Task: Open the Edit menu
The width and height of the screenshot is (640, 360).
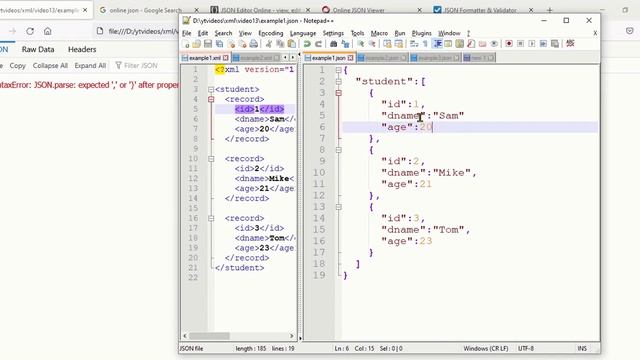Action: point(203,33)
